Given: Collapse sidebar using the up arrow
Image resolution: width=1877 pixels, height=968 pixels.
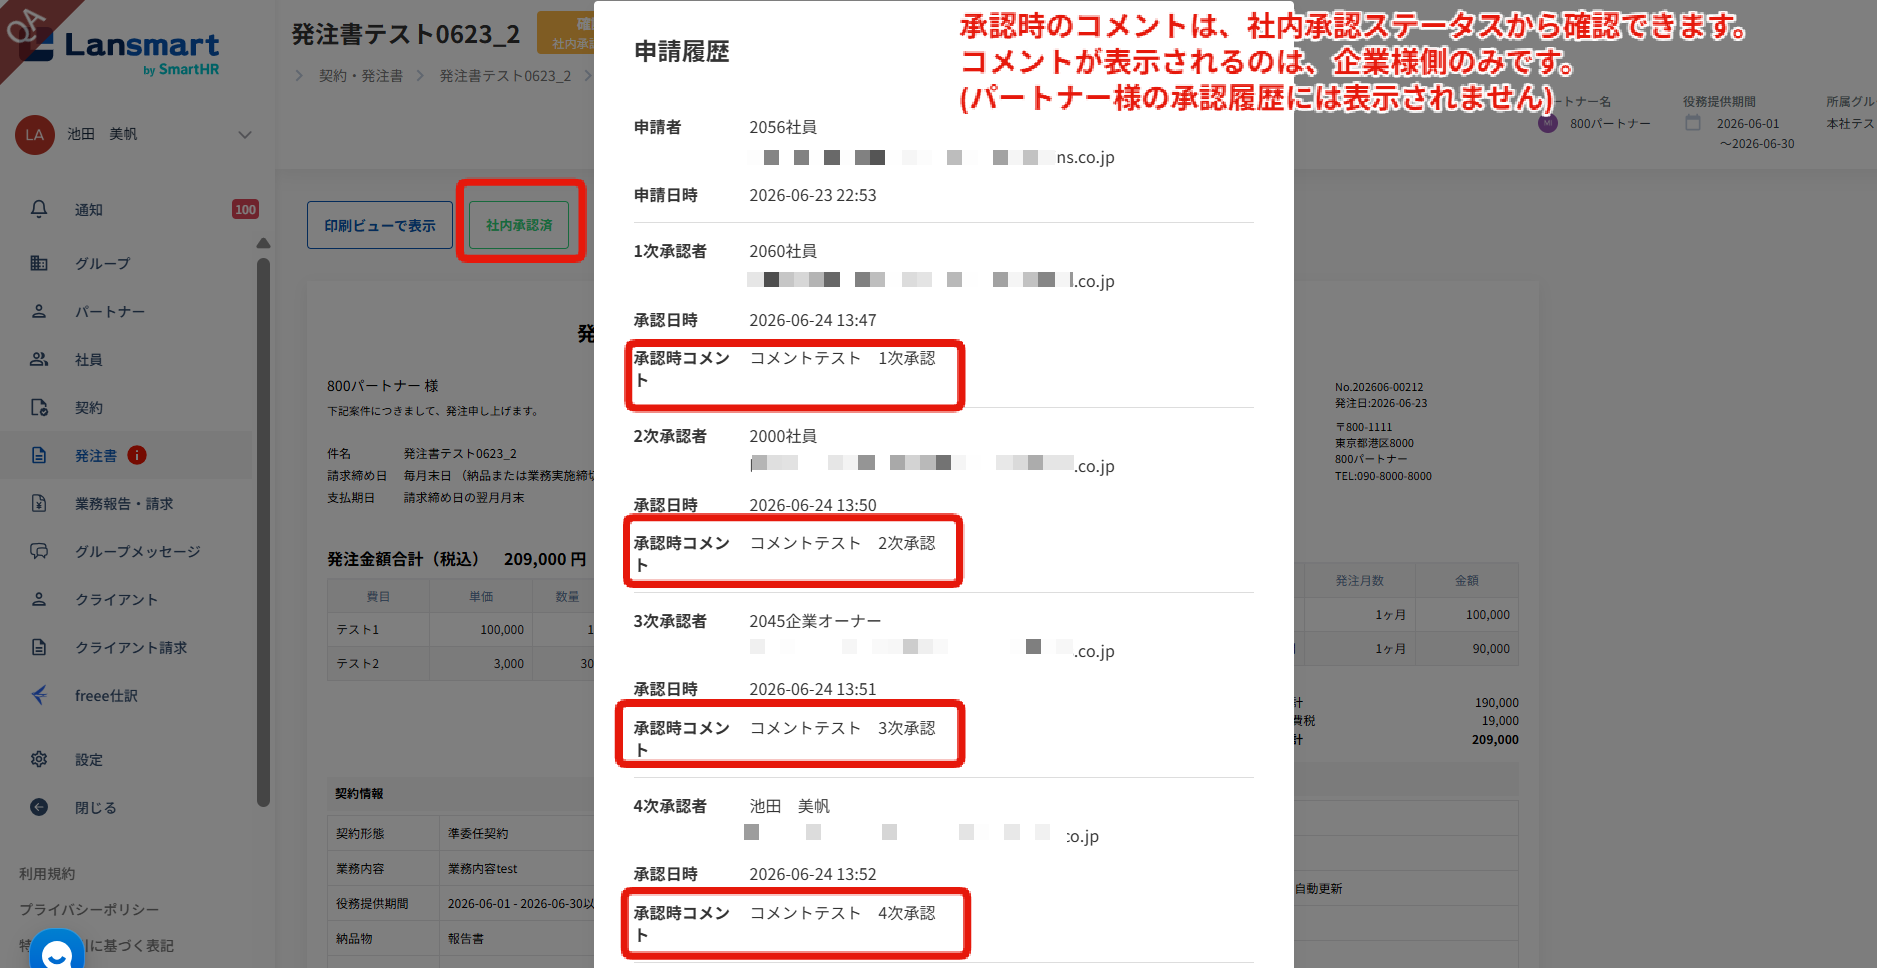Looking at the screenshot, I should coord(263,243).
